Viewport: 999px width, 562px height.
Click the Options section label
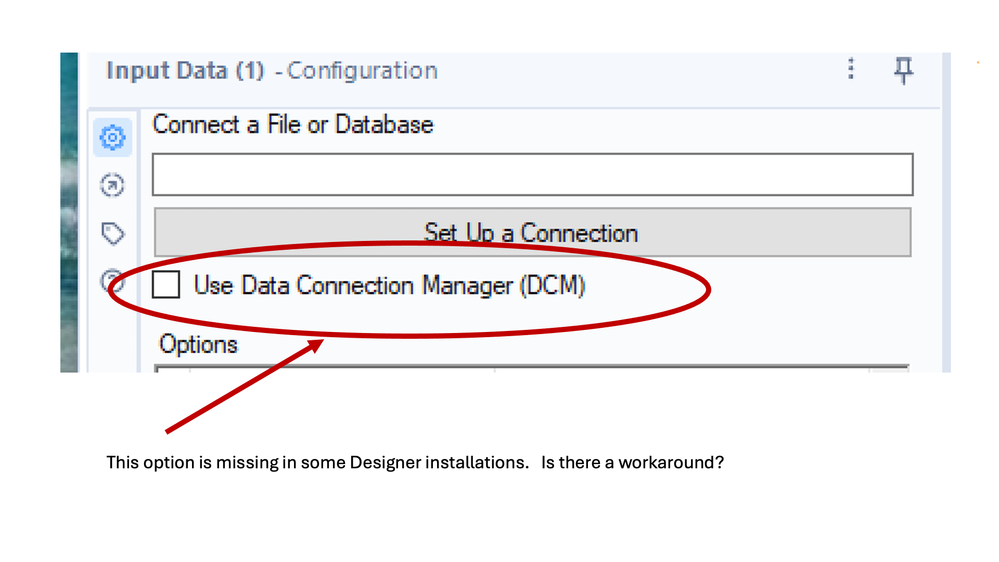pos(198,344)
